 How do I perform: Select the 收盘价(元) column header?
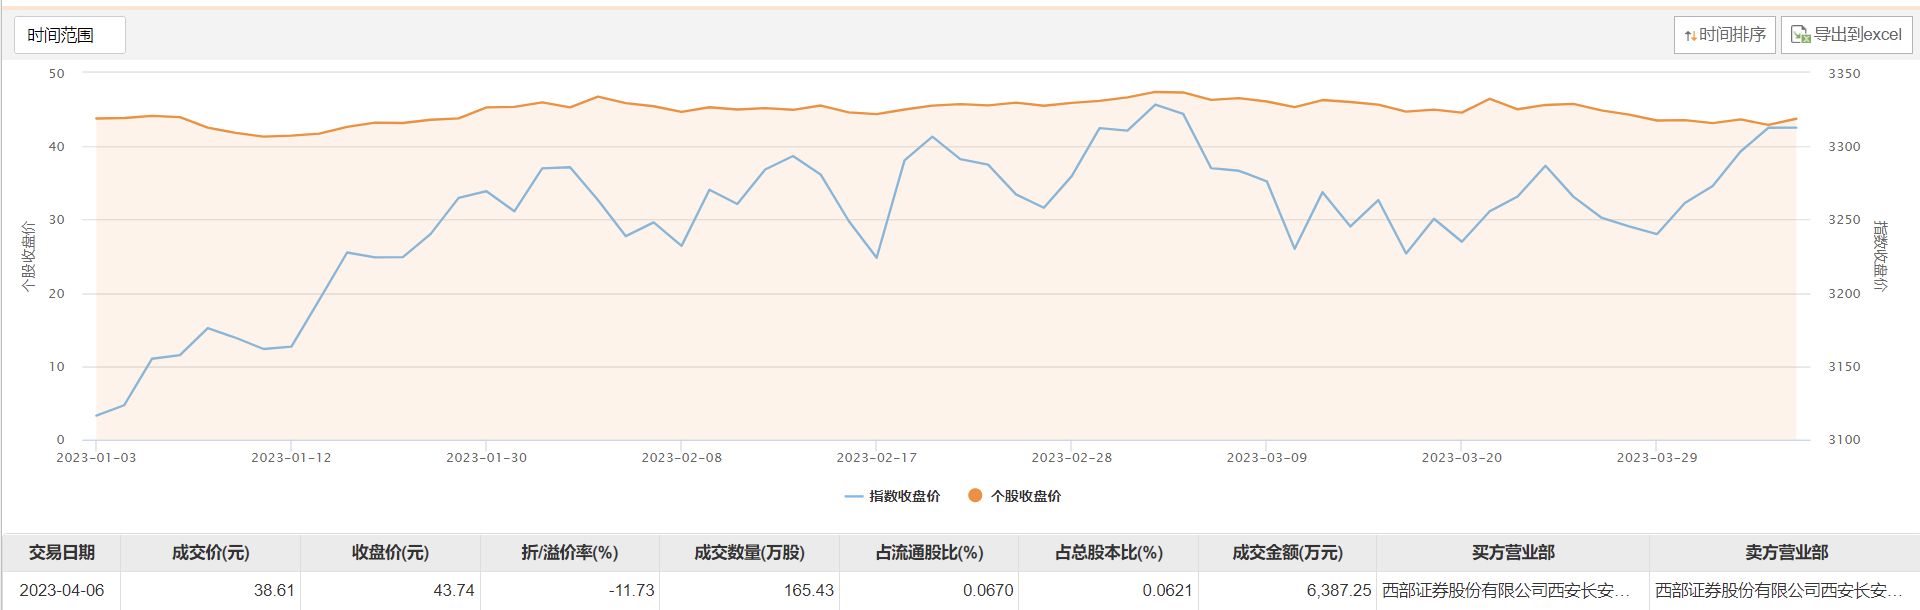tap(390, 553)
